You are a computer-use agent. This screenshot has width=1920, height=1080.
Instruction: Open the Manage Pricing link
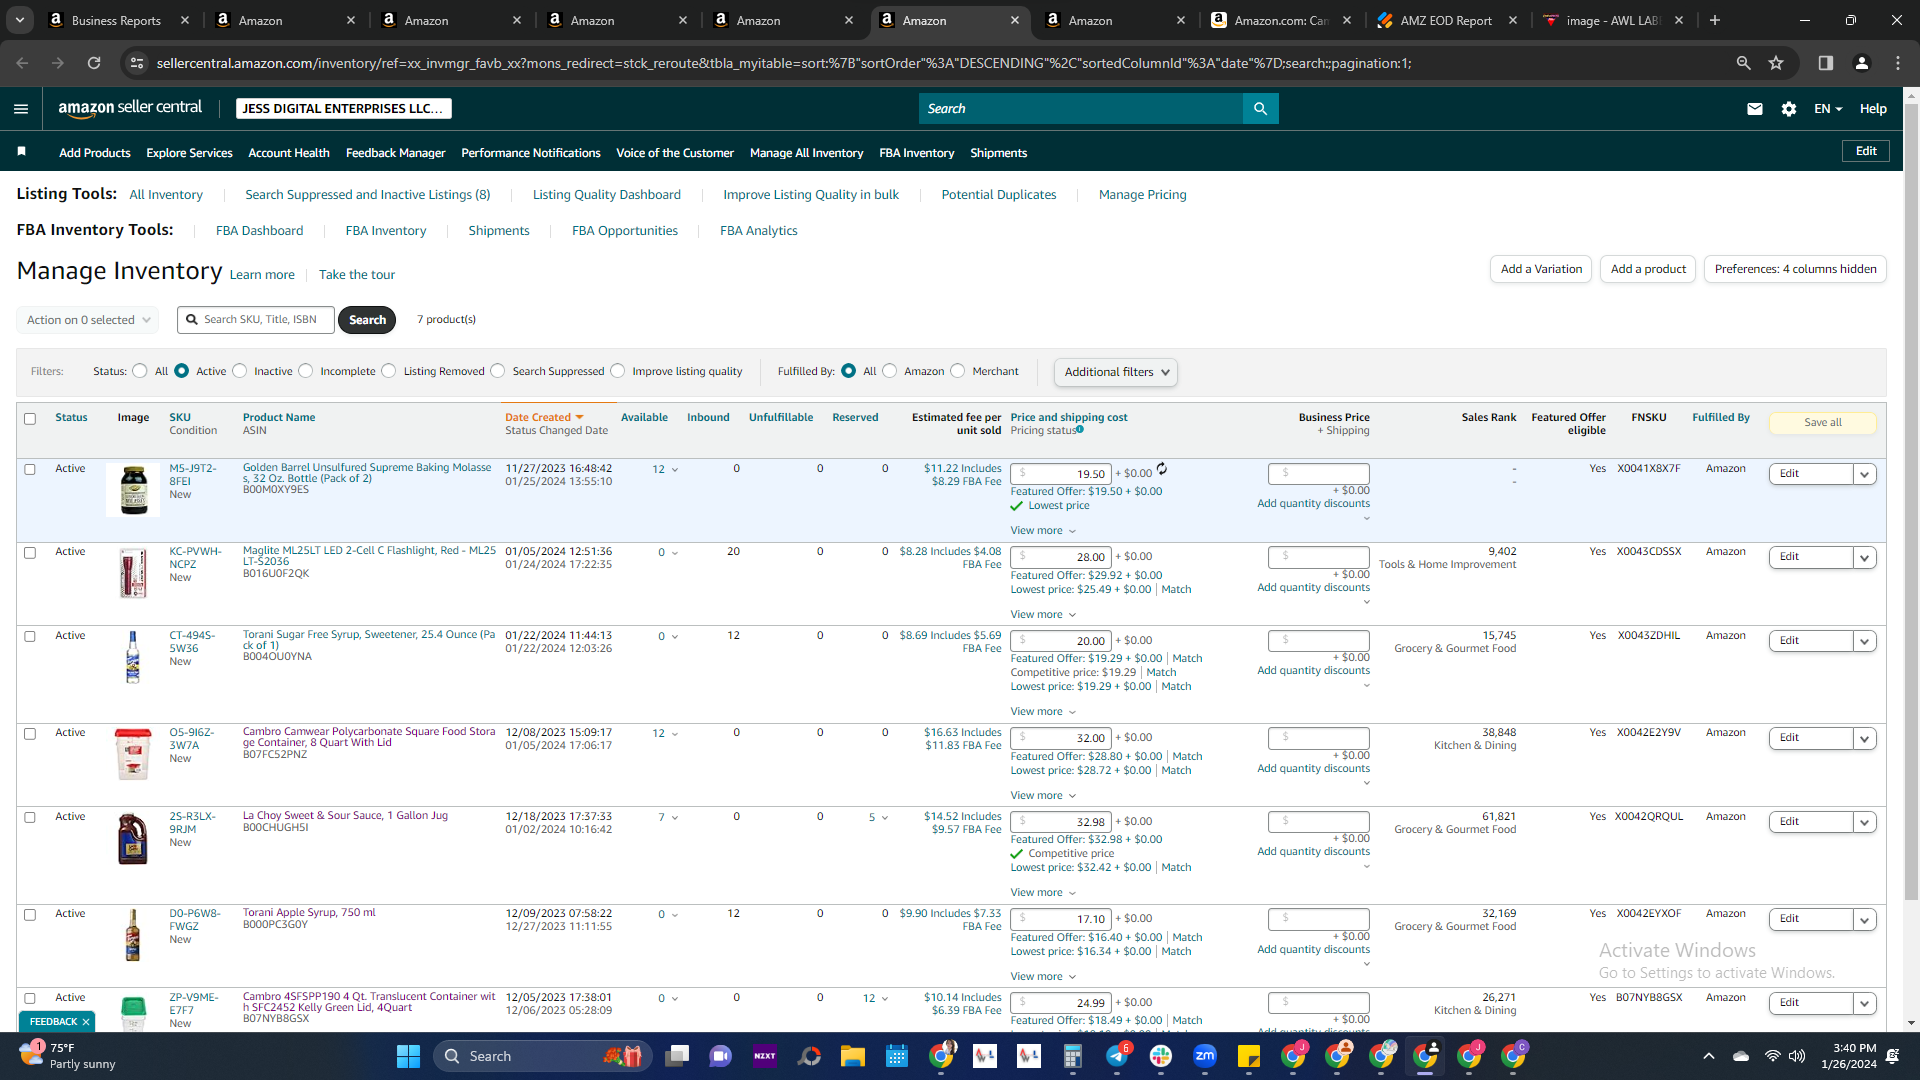click(x=1142, y=195)
